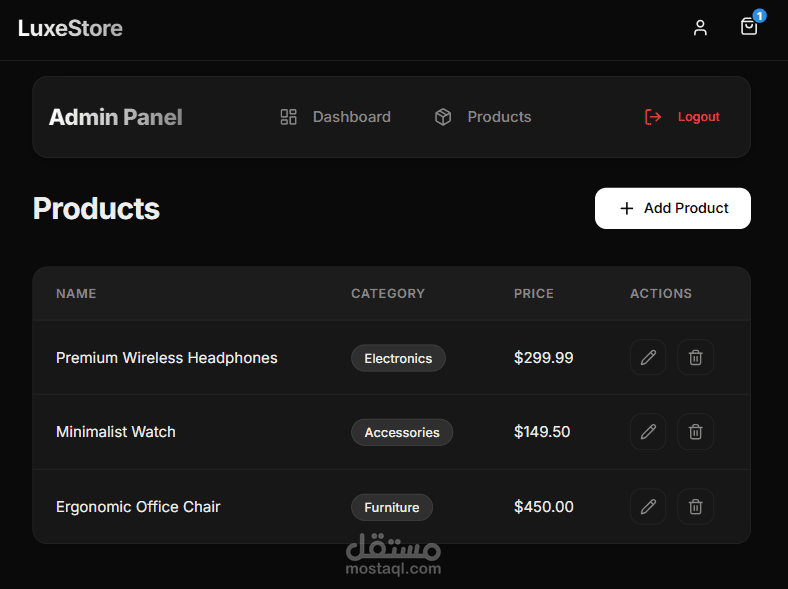Delete the Minimalist Watch product
Viewport: 788px width, 589px height.
click(x=696, y=432)
